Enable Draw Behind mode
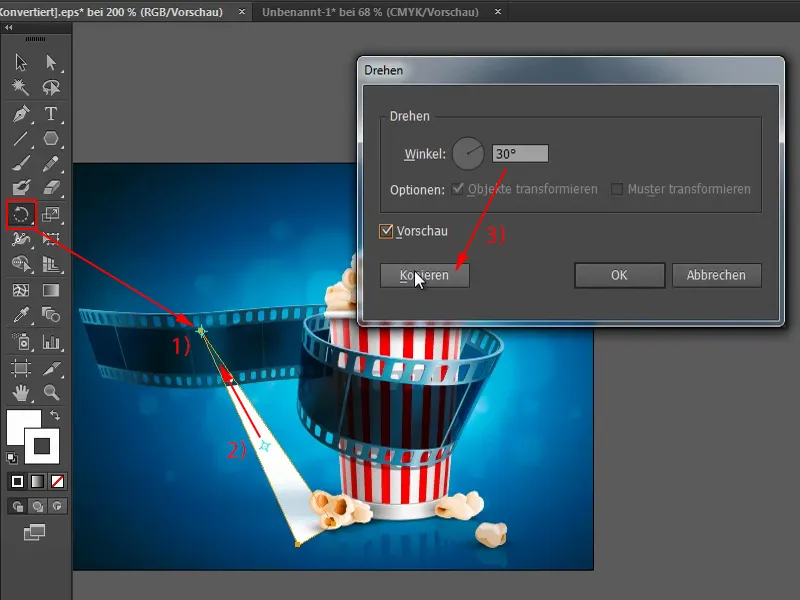The height and width of the screenshot is (600, 800). [37, 506]
